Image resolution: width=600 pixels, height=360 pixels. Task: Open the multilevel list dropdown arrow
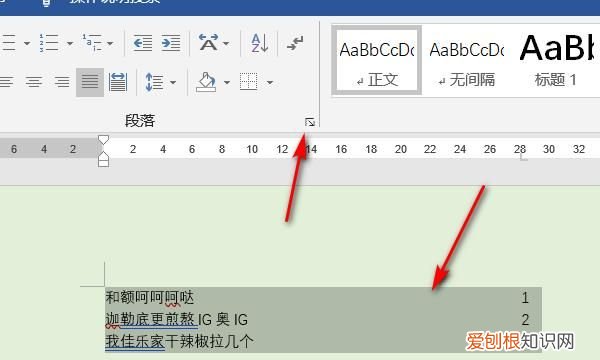110,43
